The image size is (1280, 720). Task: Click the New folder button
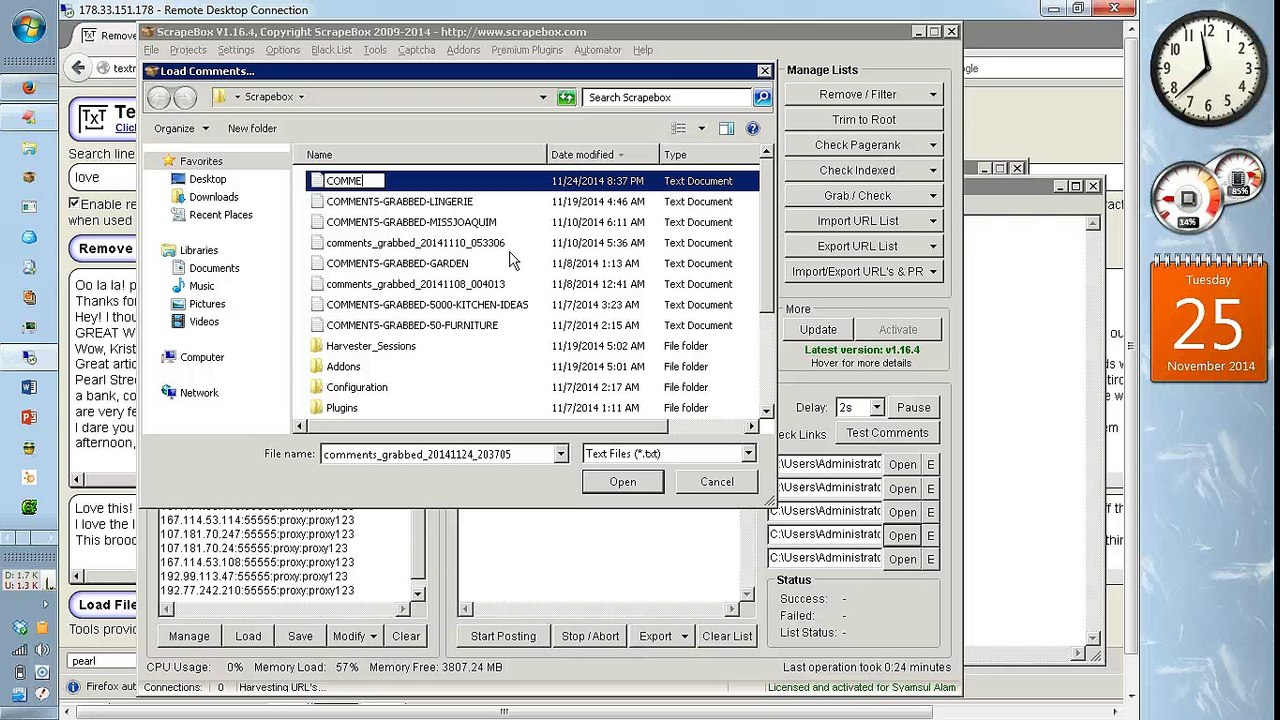point(252,128)
